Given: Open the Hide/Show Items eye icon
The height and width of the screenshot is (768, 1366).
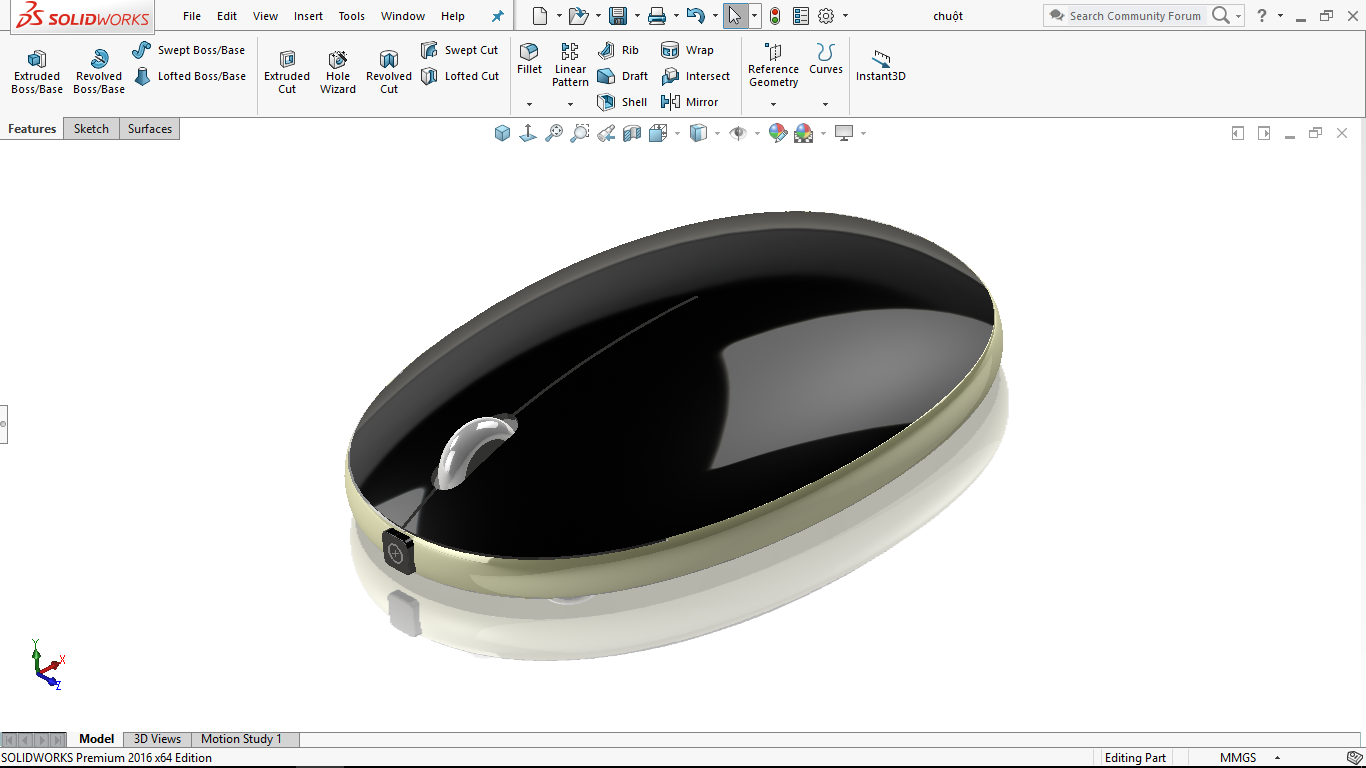Looking at the screenshot, I should pos(738,133).
